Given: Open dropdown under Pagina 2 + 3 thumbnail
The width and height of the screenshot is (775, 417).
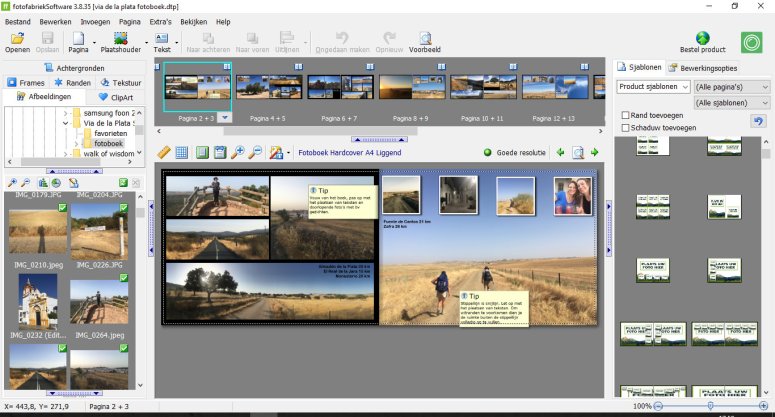Looking at the screenshot, I should [225, 118].
